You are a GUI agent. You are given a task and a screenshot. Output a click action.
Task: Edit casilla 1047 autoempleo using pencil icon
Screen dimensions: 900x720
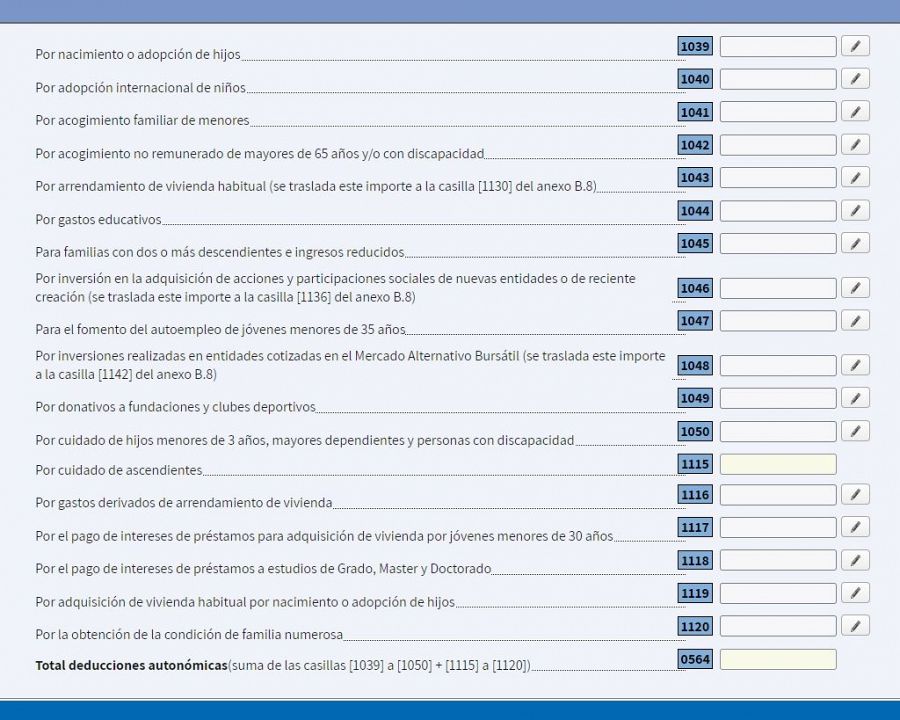click(855, 321)
